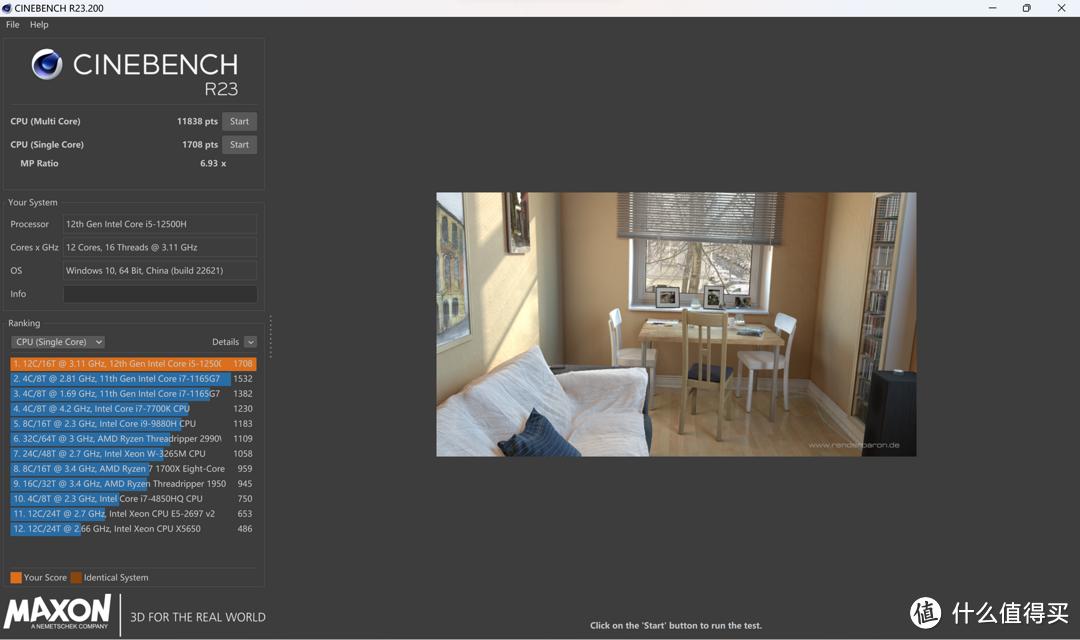Select ranking row 3 i7-1165G7 at 1.69 GHz
Image resolution: width=1080 pixels, height=640 pixels.
[x=133, y=393]
